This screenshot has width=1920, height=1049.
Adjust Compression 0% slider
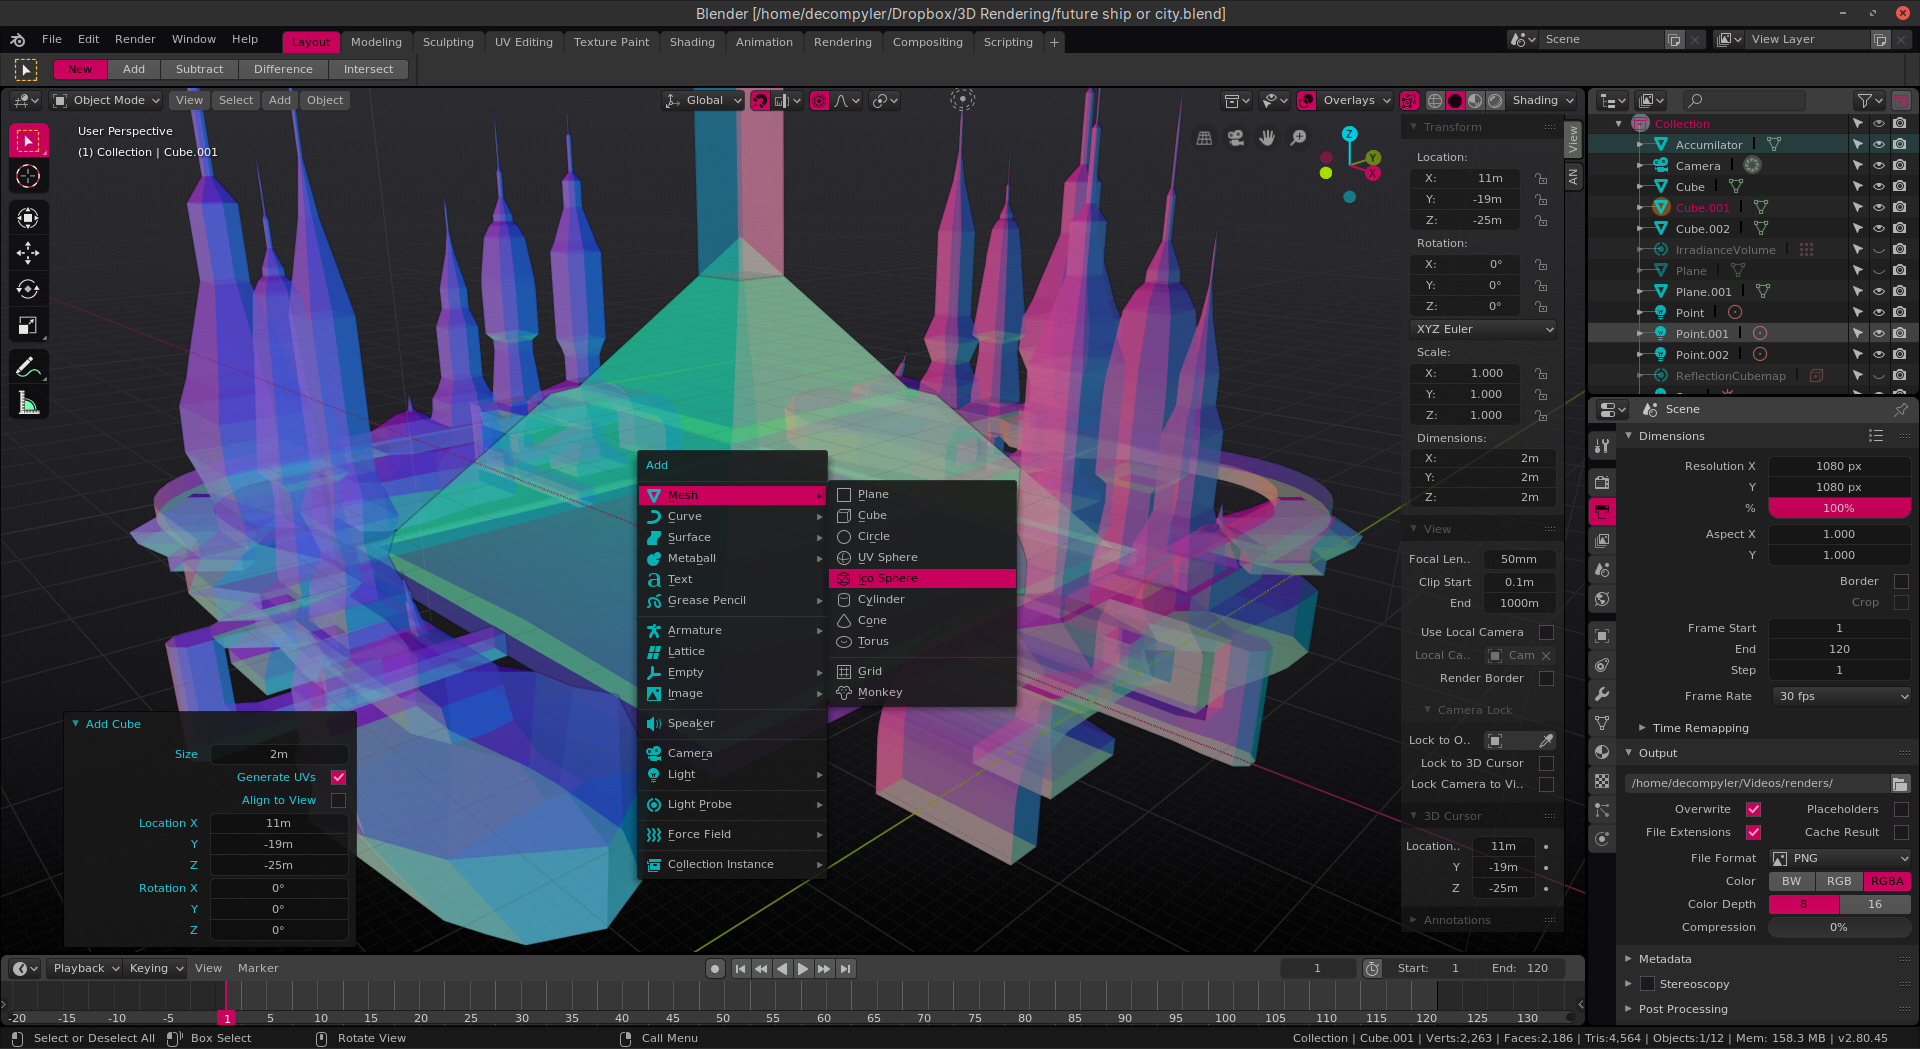1840,927
